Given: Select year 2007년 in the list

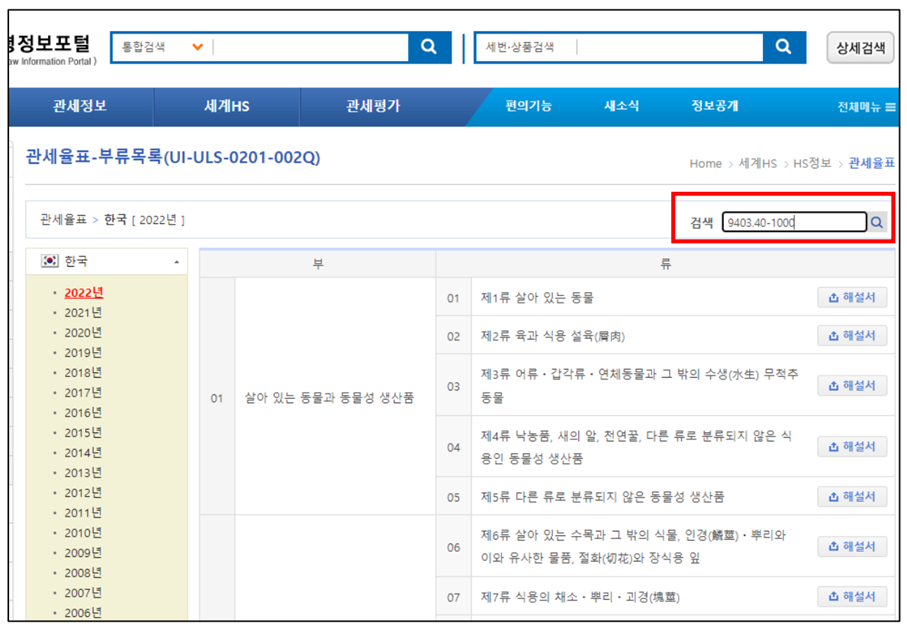Looking at the screenshot, I should click(83, 593).
